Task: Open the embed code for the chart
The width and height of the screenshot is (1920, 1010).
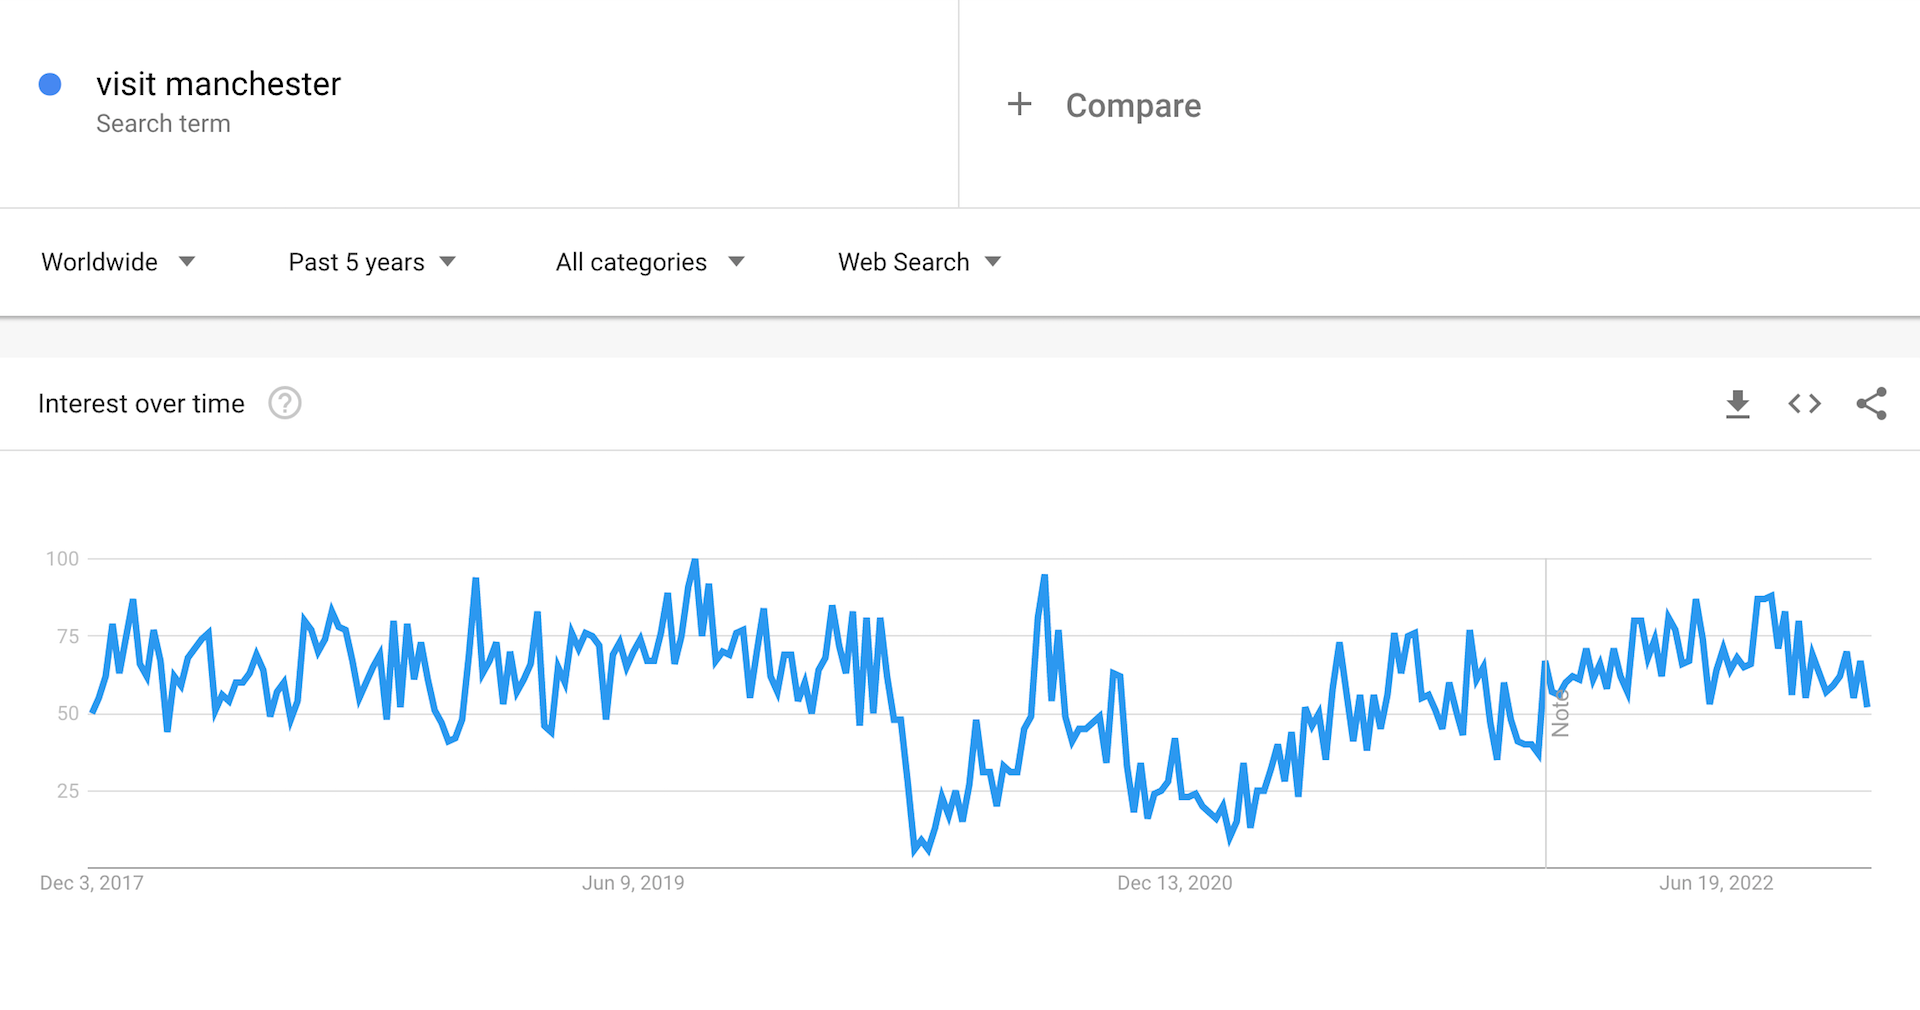Action: click(x=1804, y=403)
